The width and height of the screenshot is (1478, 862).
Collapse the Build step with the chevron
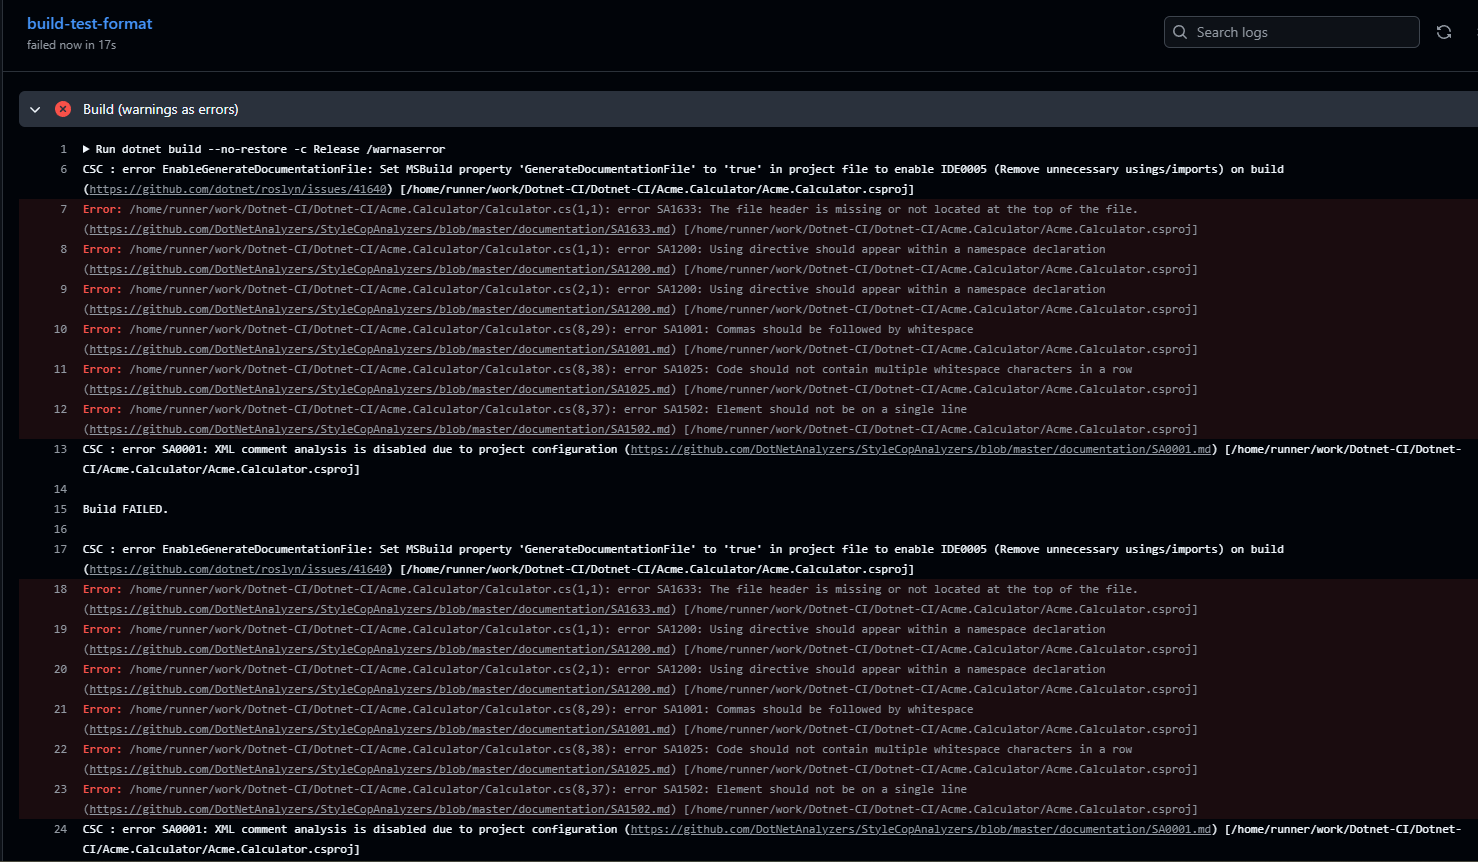pos(35,109)
